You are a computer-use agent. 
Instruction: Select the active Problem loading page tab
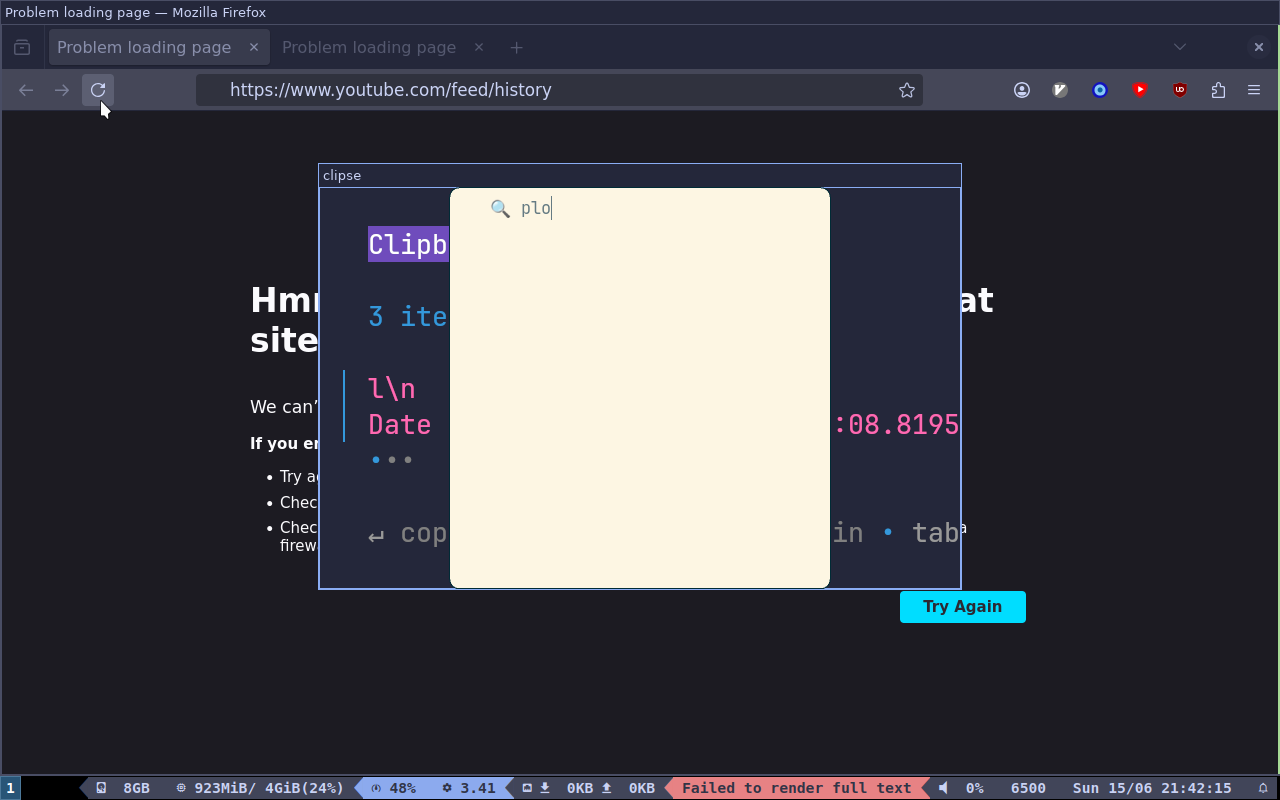point(158,47)
